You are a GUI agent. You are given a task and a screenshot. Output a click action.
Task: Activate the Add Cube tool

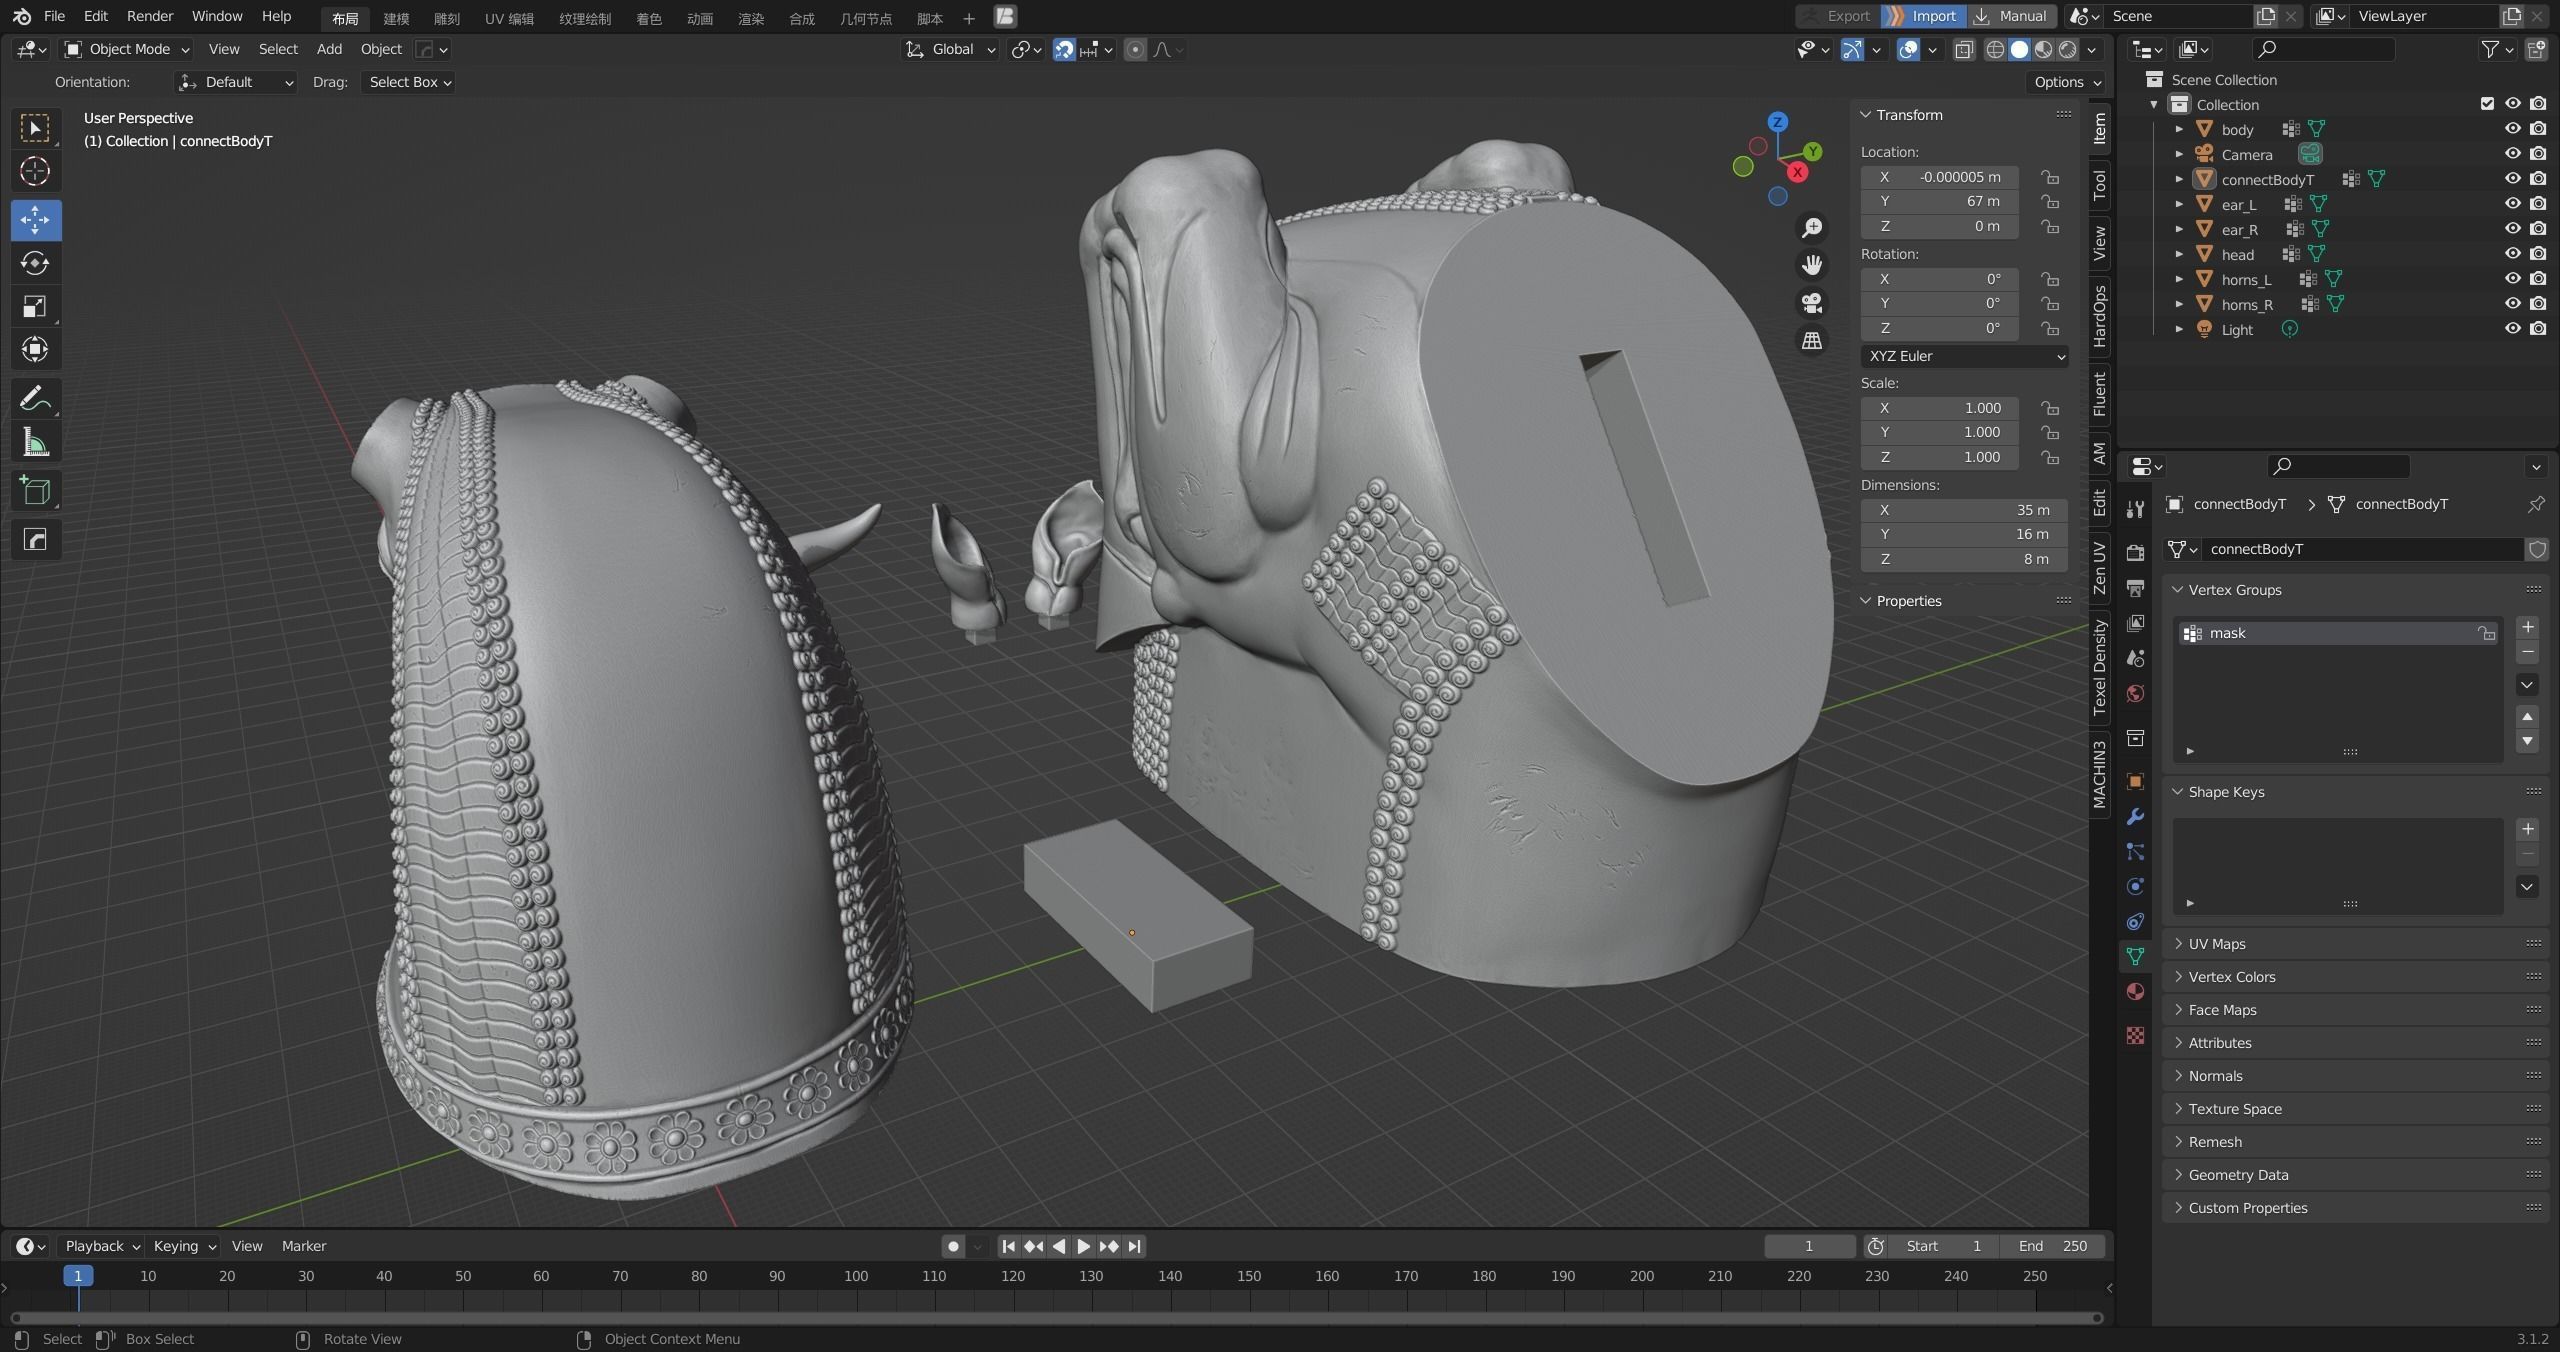(35, 491)
